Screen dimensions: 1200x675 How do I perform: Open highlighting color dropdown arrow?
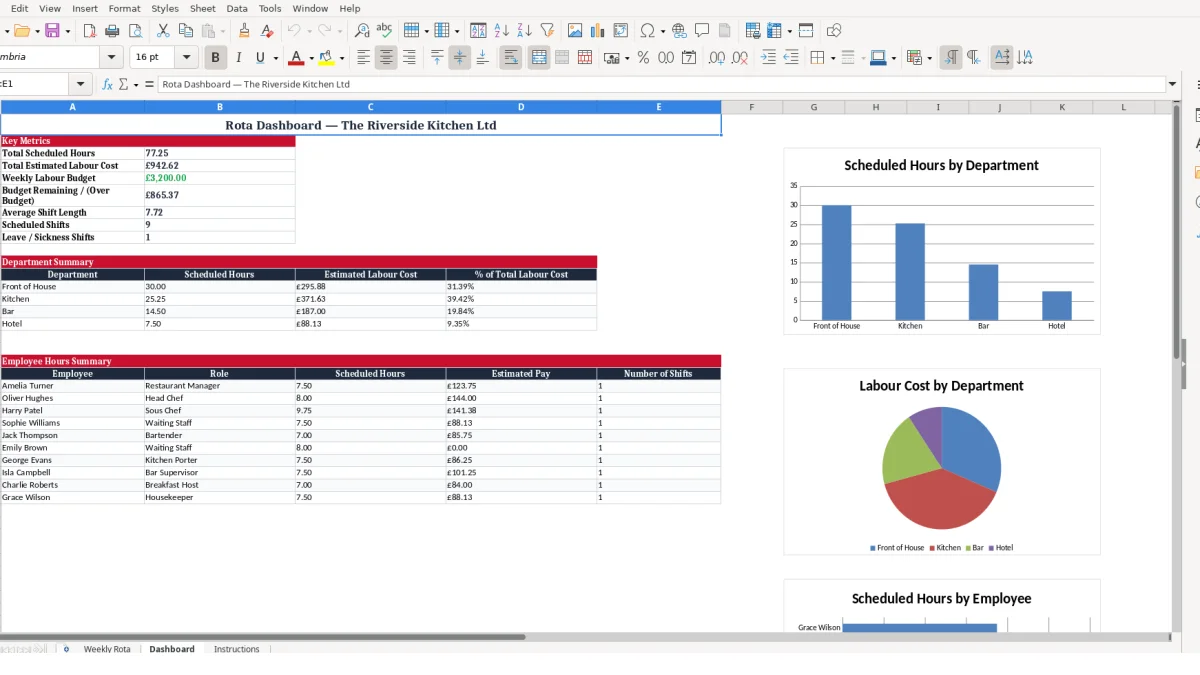click(342, 58)
